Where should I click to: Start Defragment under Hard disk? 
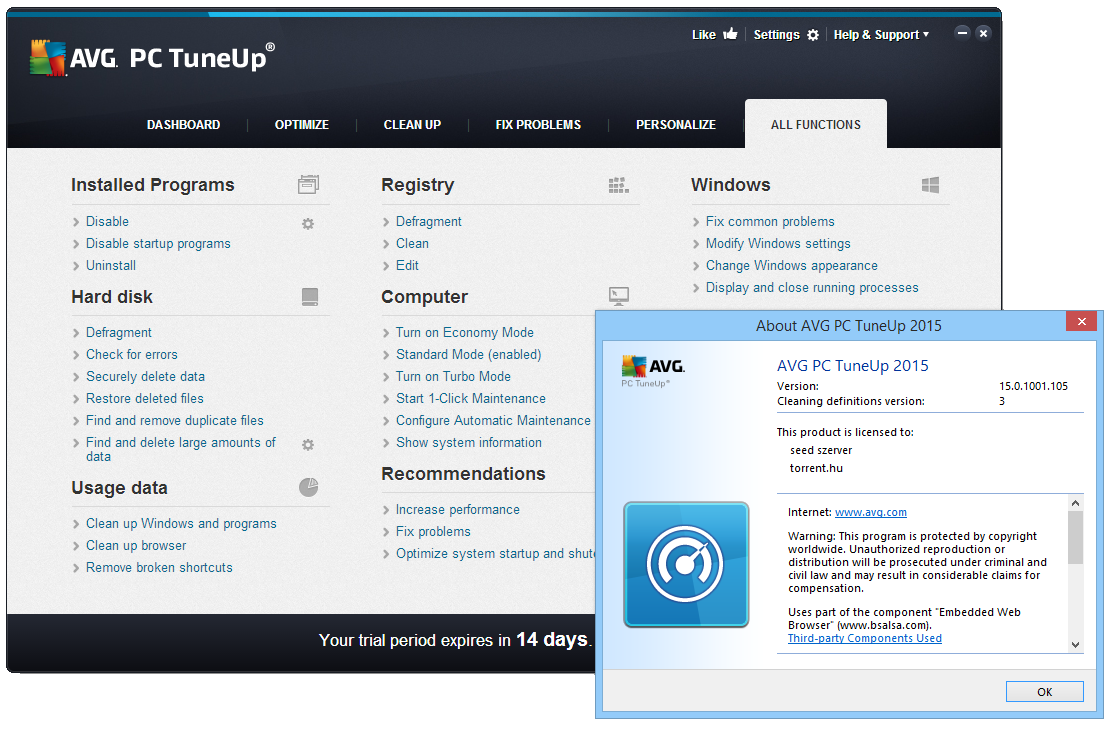pyautogui.click(x=119, y=333)
